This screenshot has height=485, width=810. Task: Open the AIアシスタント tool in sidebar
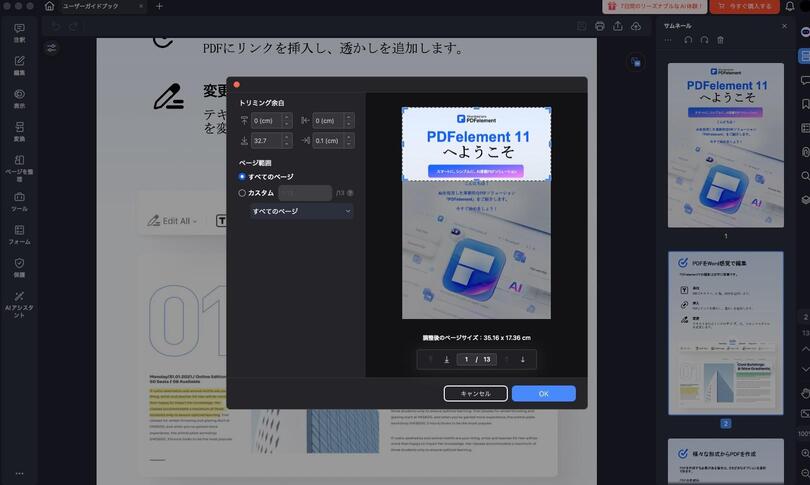[19, 304]
